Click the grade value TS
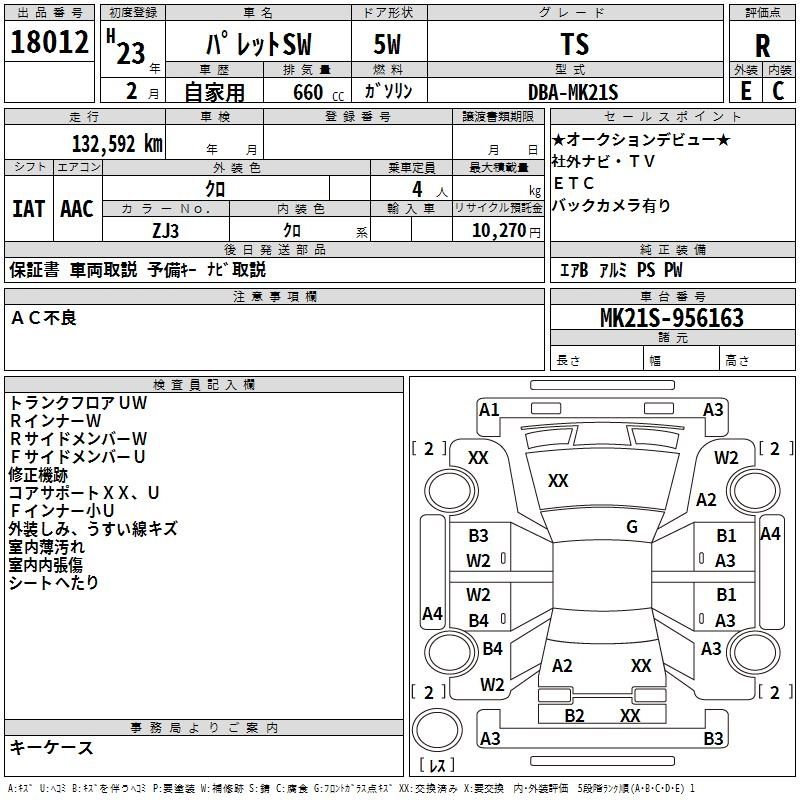This screenshot has height=800, width=800. tap(575, 44)
